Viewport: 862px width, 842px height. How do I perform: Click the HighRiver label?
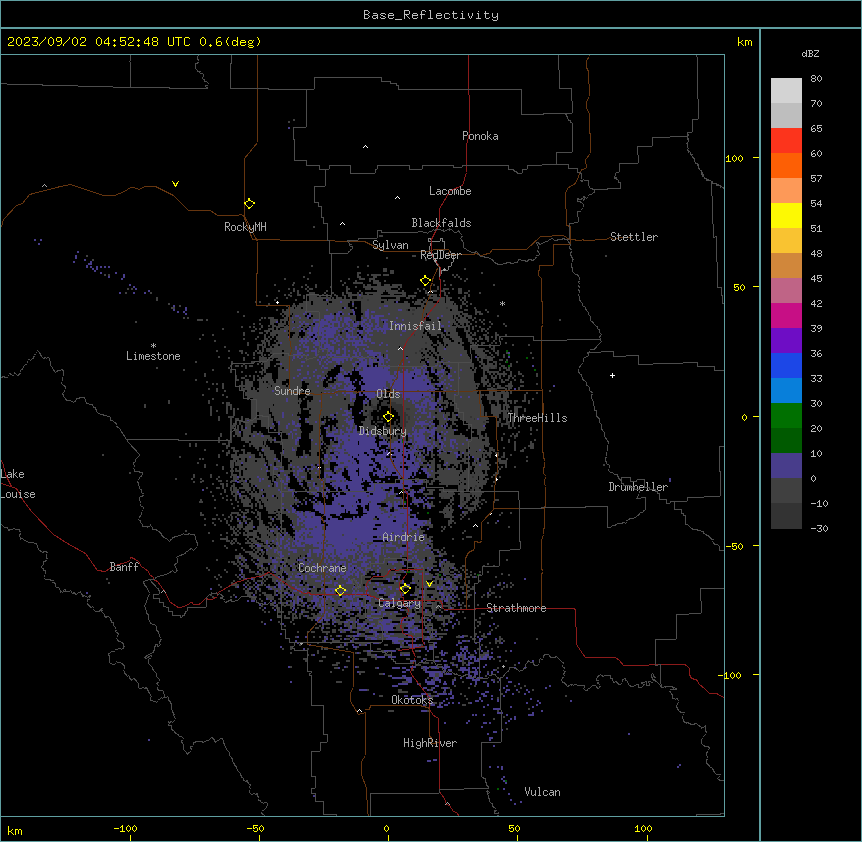(430, 743)
